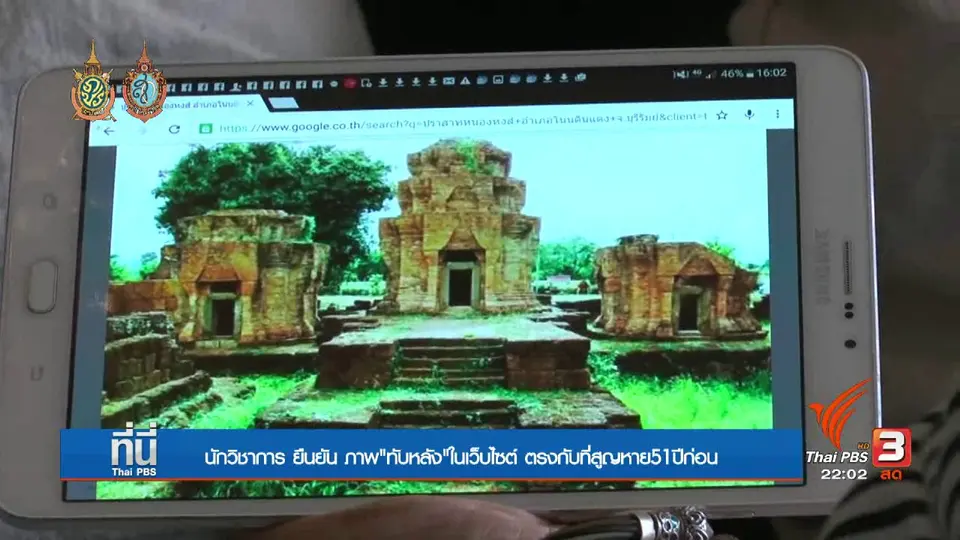Close the open browser tab

coord(250,104)
